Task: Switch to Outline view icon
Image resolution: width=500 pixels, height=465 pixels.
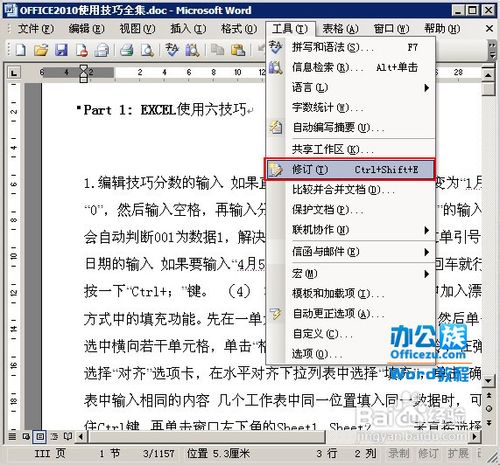Action: coord(54,436)
